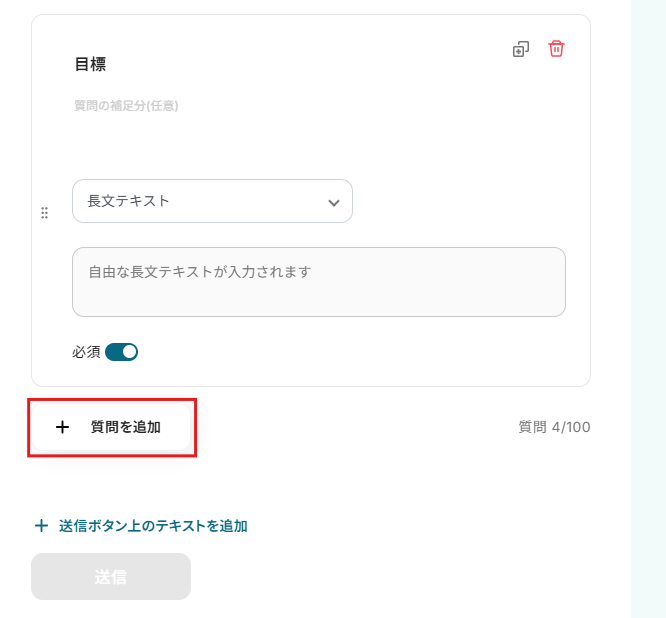Click the plus icon beside 送信ボタン上のテキストを追加
The image size is (666, 618).
coord(41,526)
